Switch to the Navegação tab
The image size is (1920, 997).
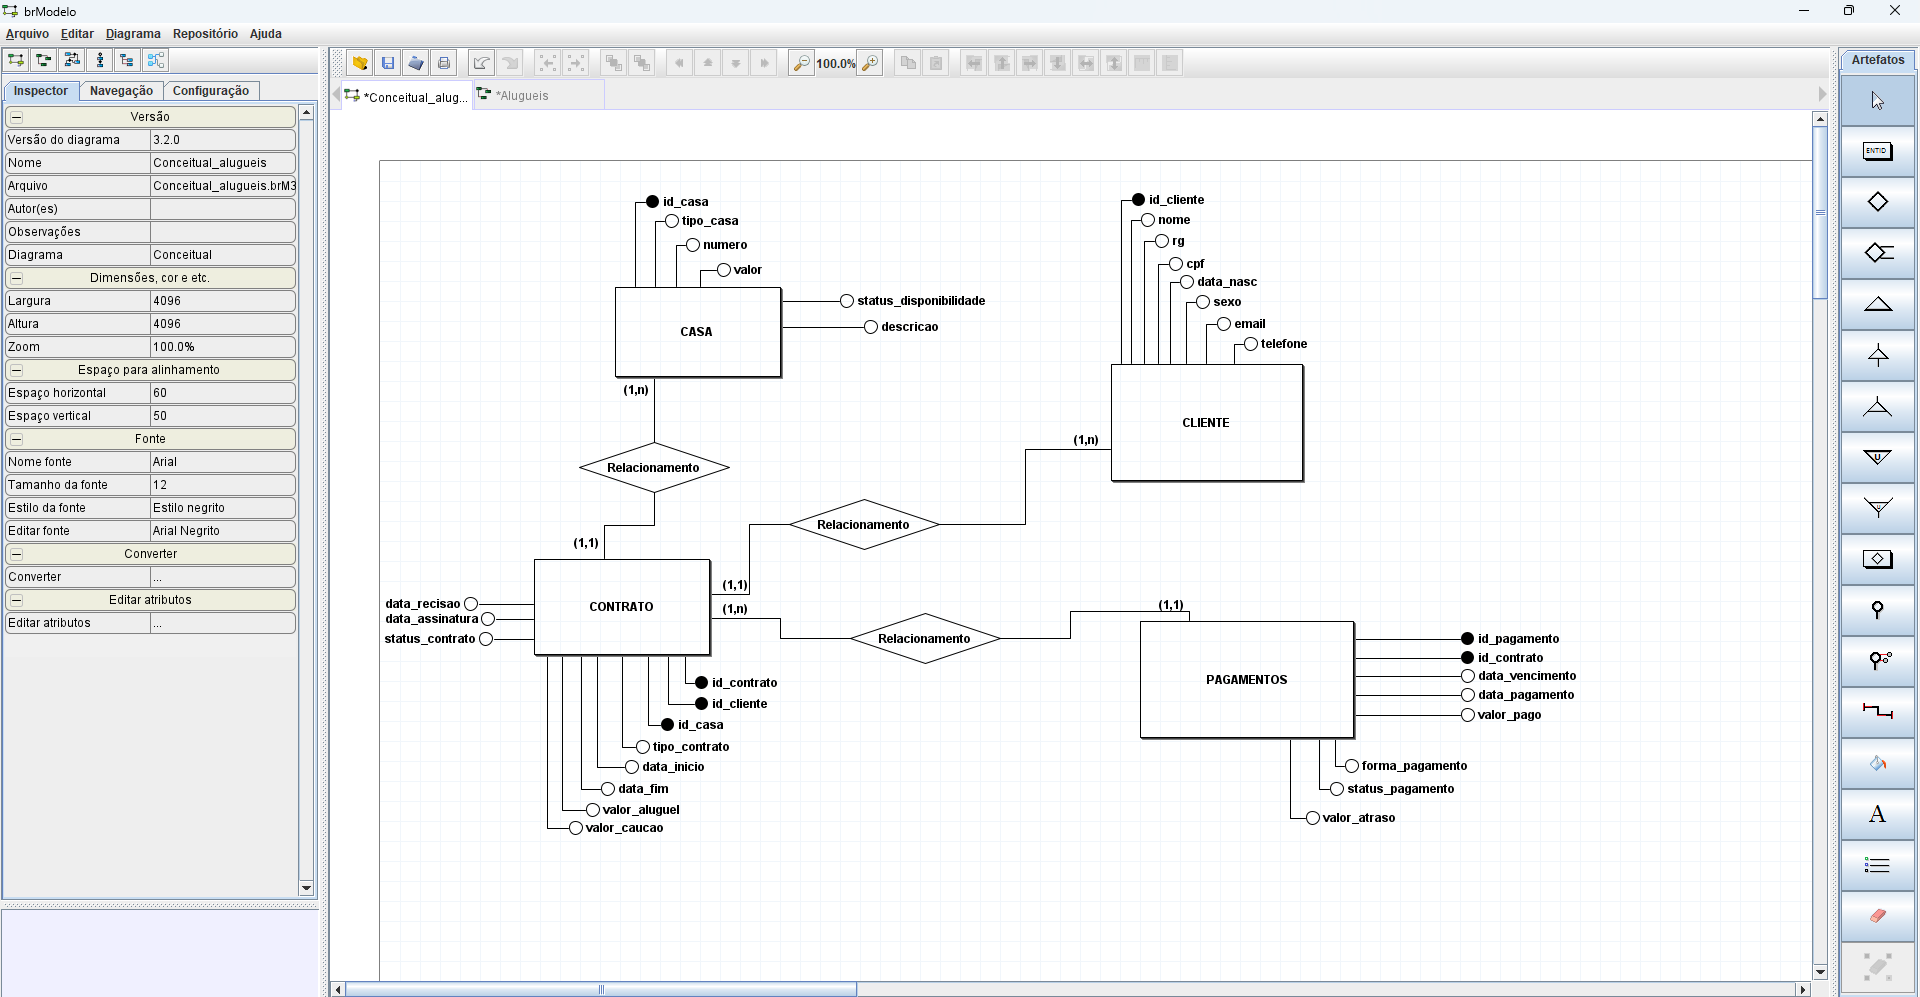point(121,91)
